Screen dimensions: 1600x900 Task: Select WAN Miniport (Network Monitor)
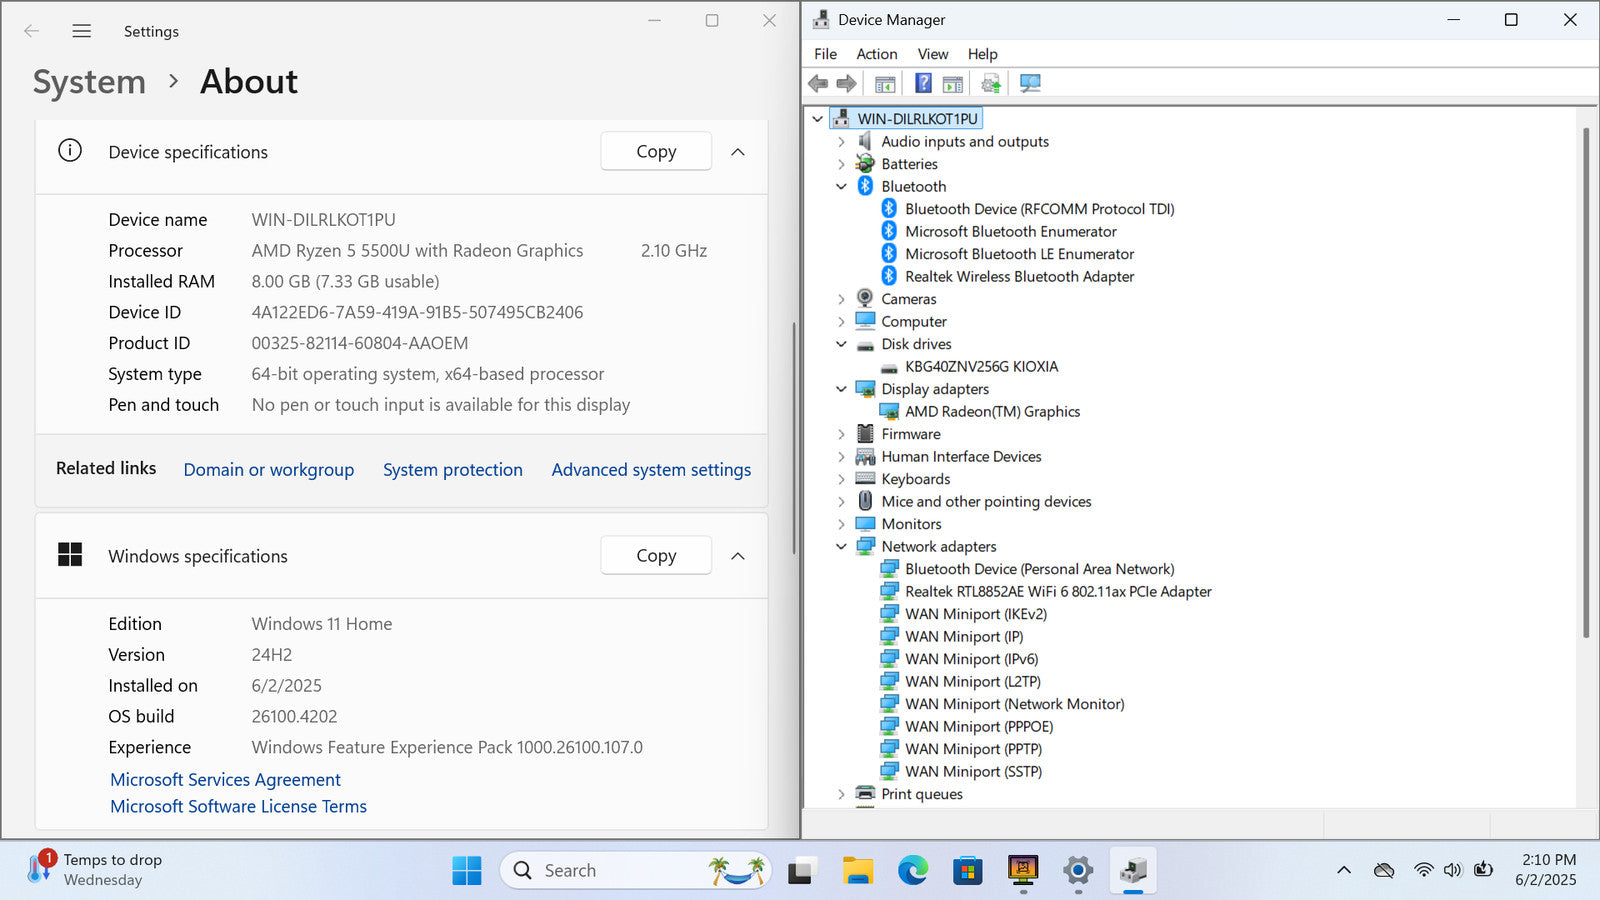point(1014,704)
